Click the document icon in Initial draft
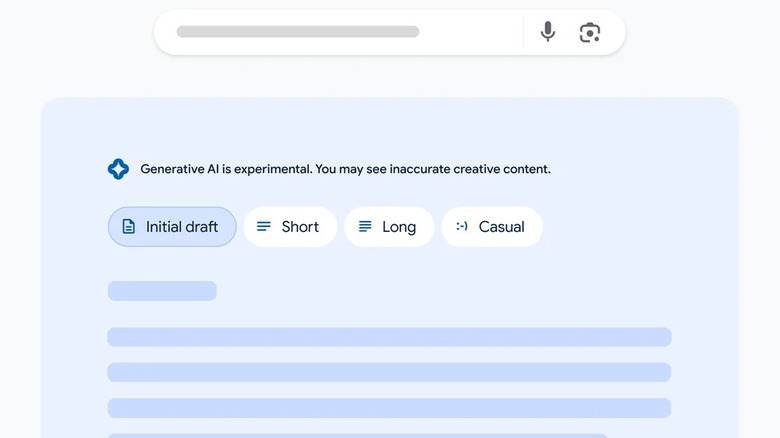 click(128, 227)
